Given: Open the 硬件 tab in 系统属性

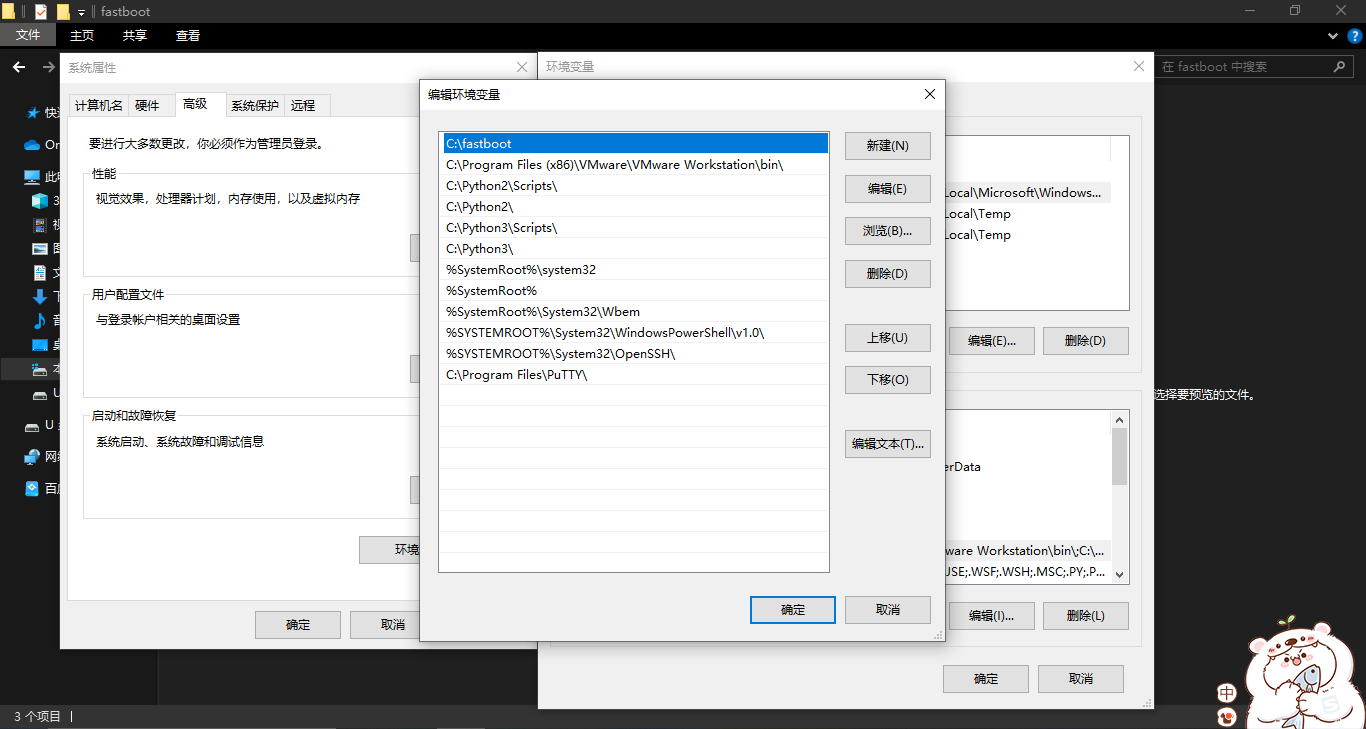Looking at the screenshot, I should [147, 106].
